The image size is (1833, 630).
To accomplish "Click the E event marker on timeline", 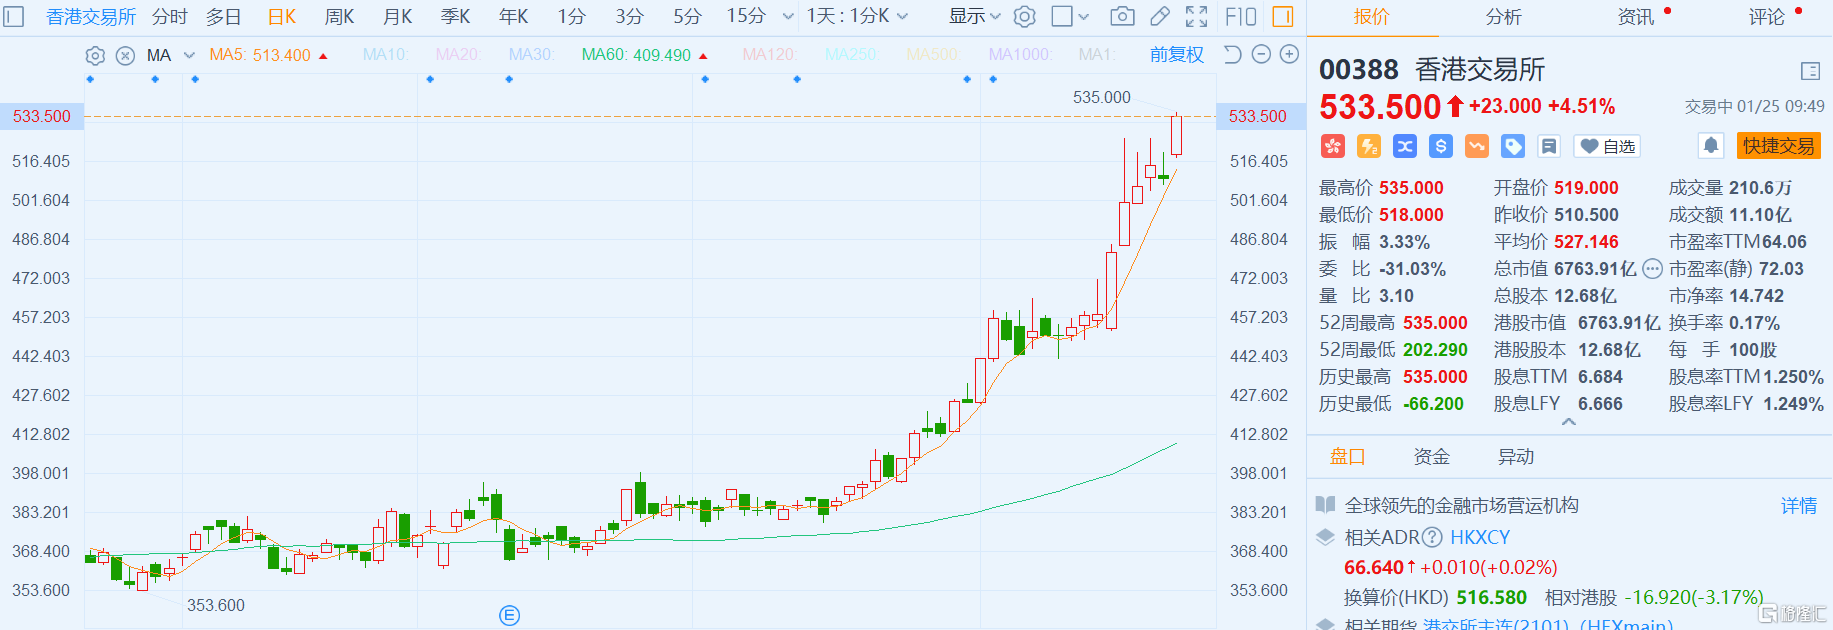I will pos(509,615).
